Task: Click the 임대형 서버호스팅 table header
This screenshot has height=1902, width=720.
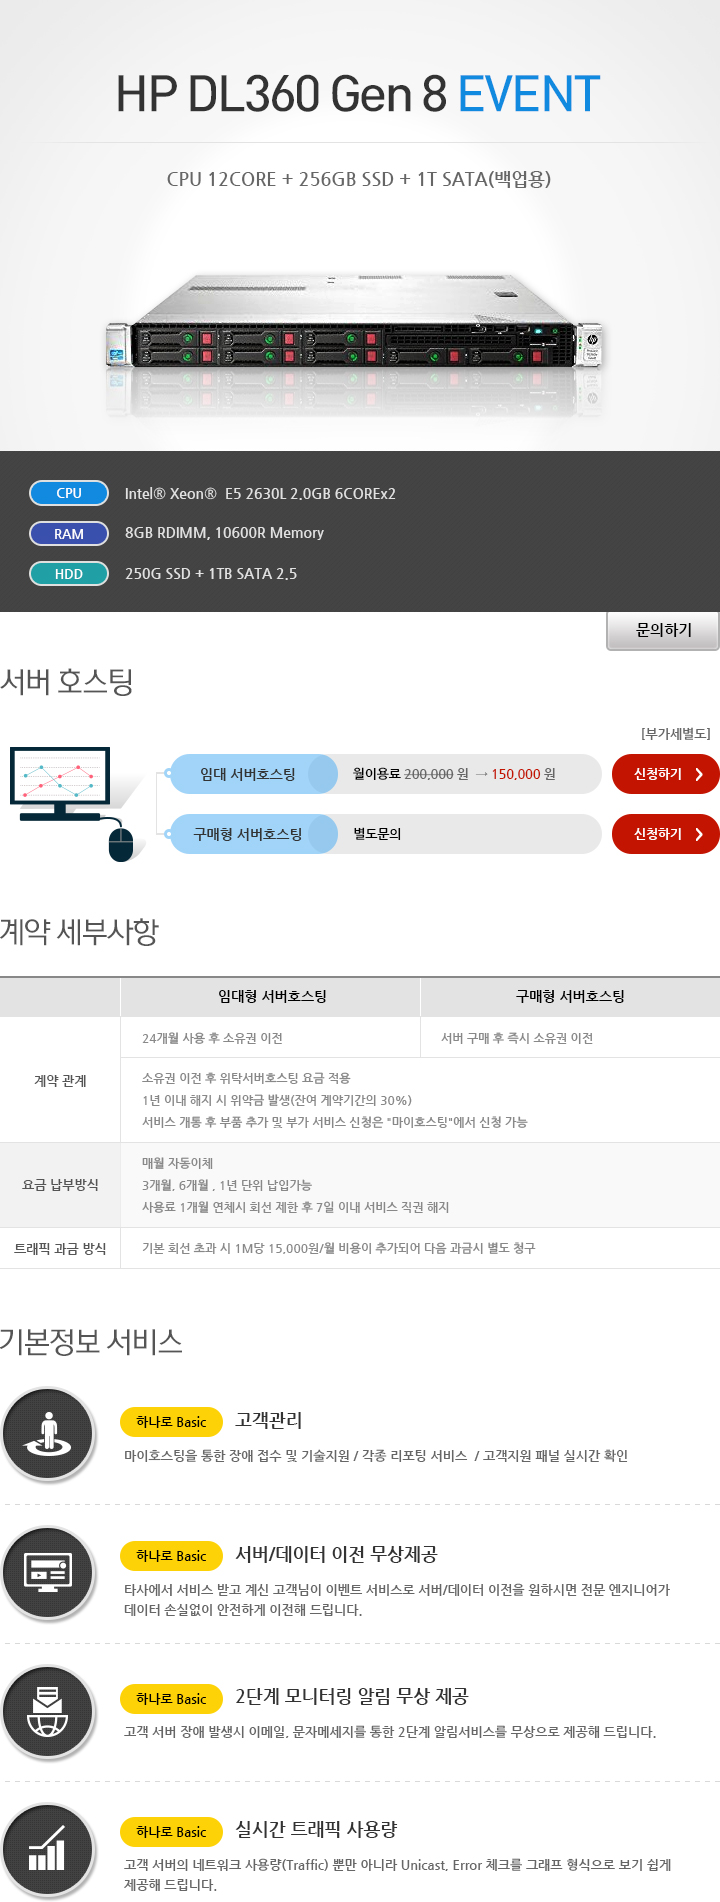Action: (x=272, y=997)
